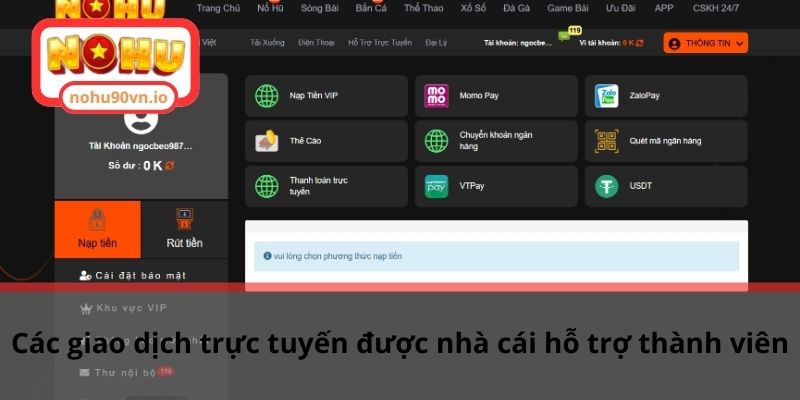Expand the THÔNG TIN dropdown

click(706, 43)
